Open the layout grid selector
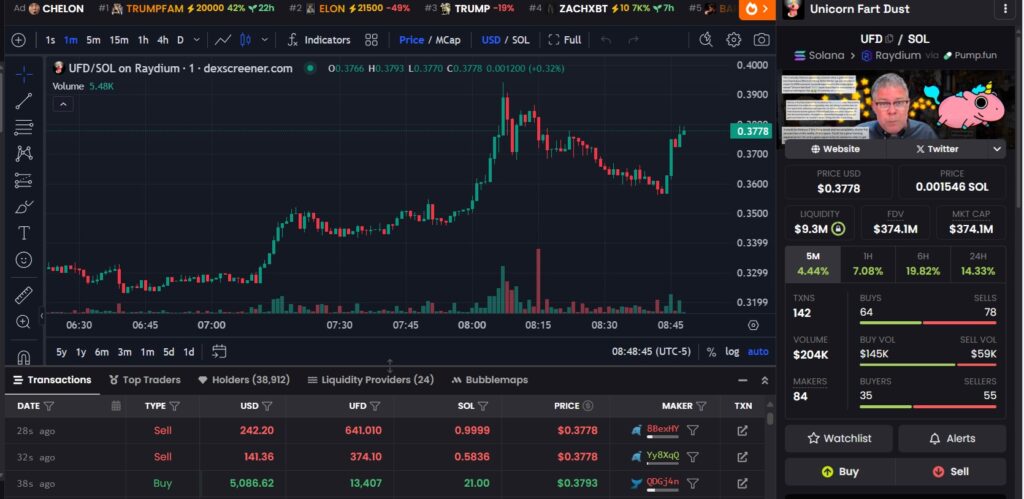 pyautogui.click(x=372, y=40)
